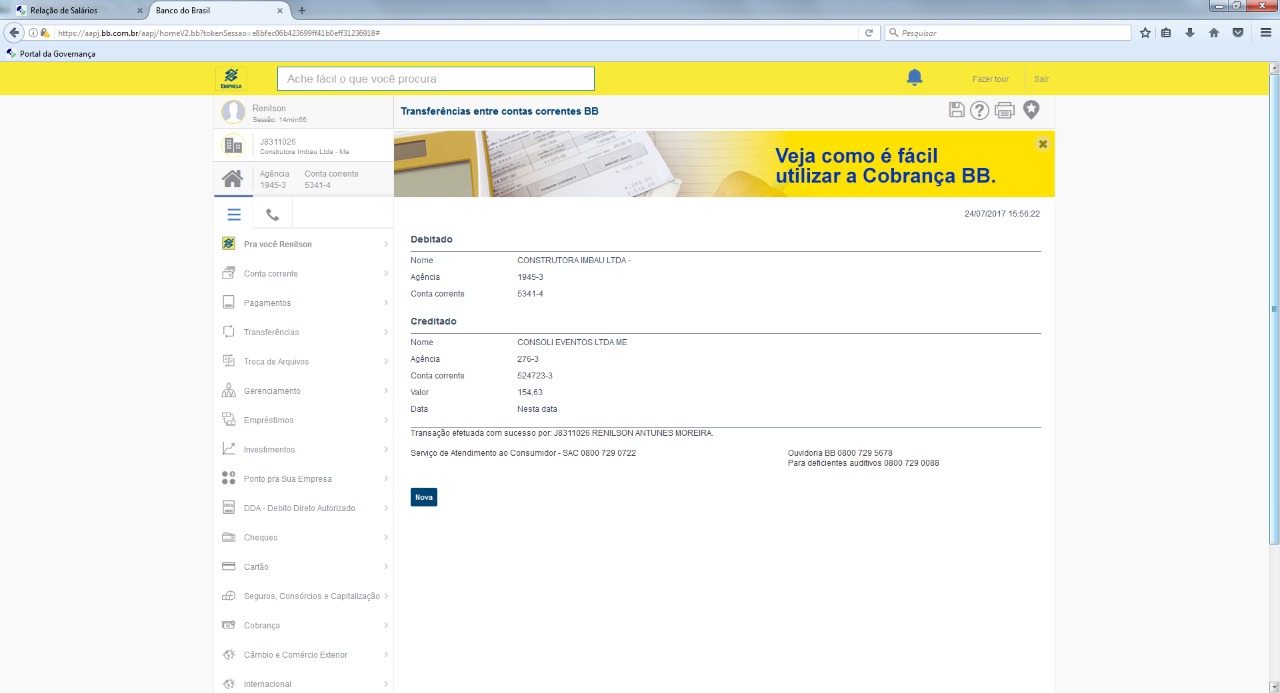Open the Pagamentos menu item
The height and width of the screenshot is (693, 1280).
[x=304, y=302]
